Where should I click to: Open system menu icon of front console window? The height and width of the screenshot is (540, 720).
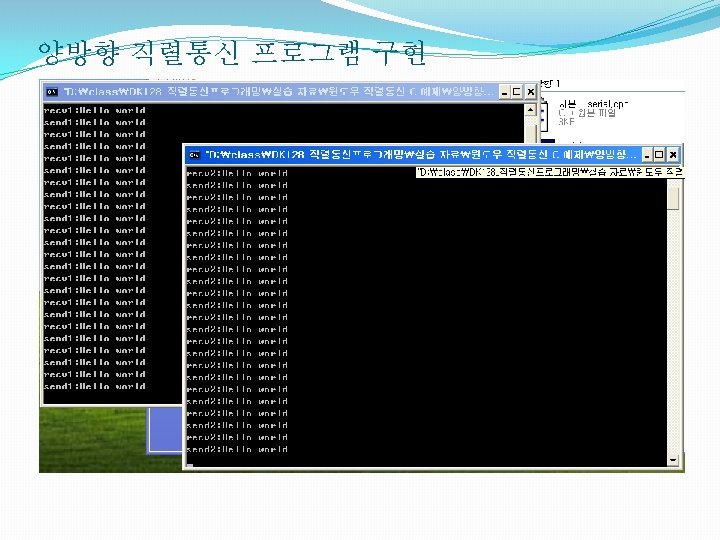195,155
